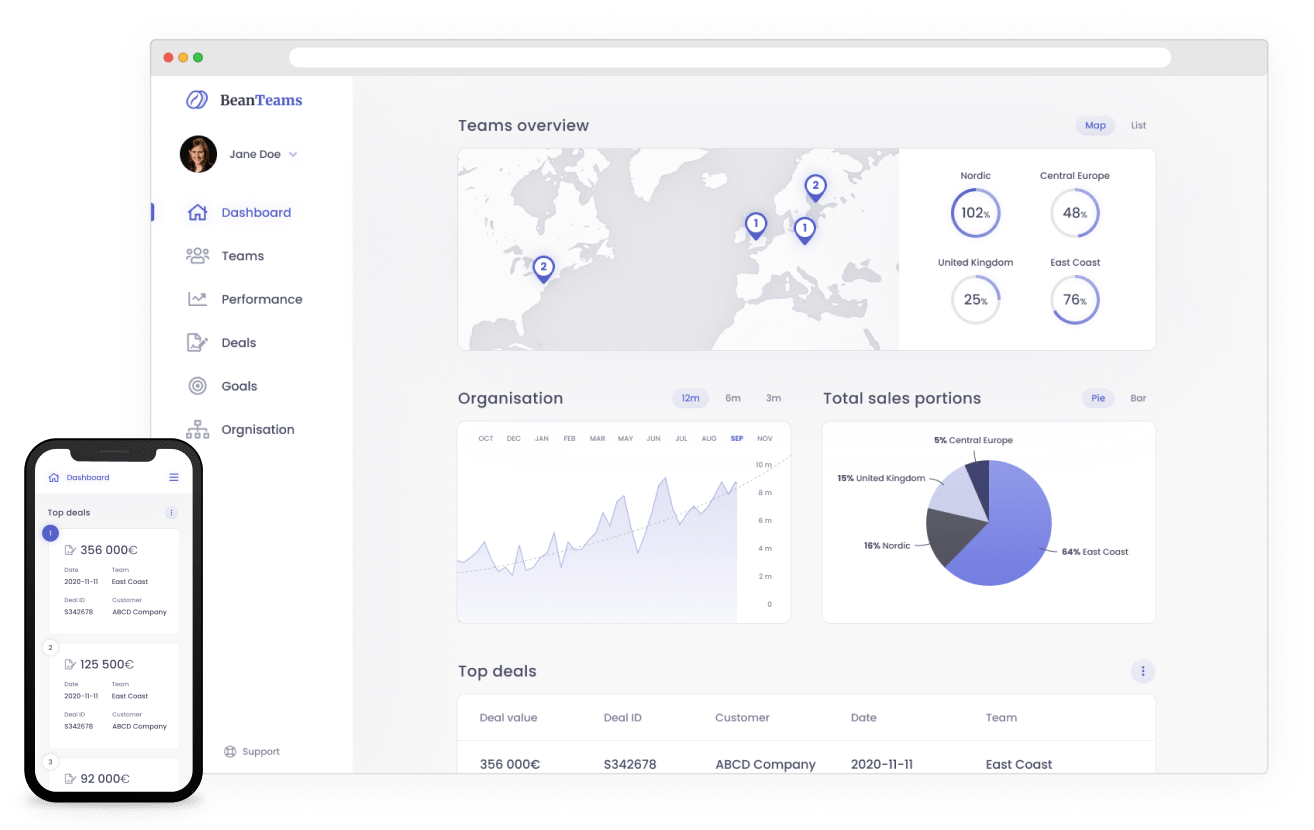The image size is (1314, 830).
Task: Click the Central Europe map pin
Action: click(x=804, y=230)
